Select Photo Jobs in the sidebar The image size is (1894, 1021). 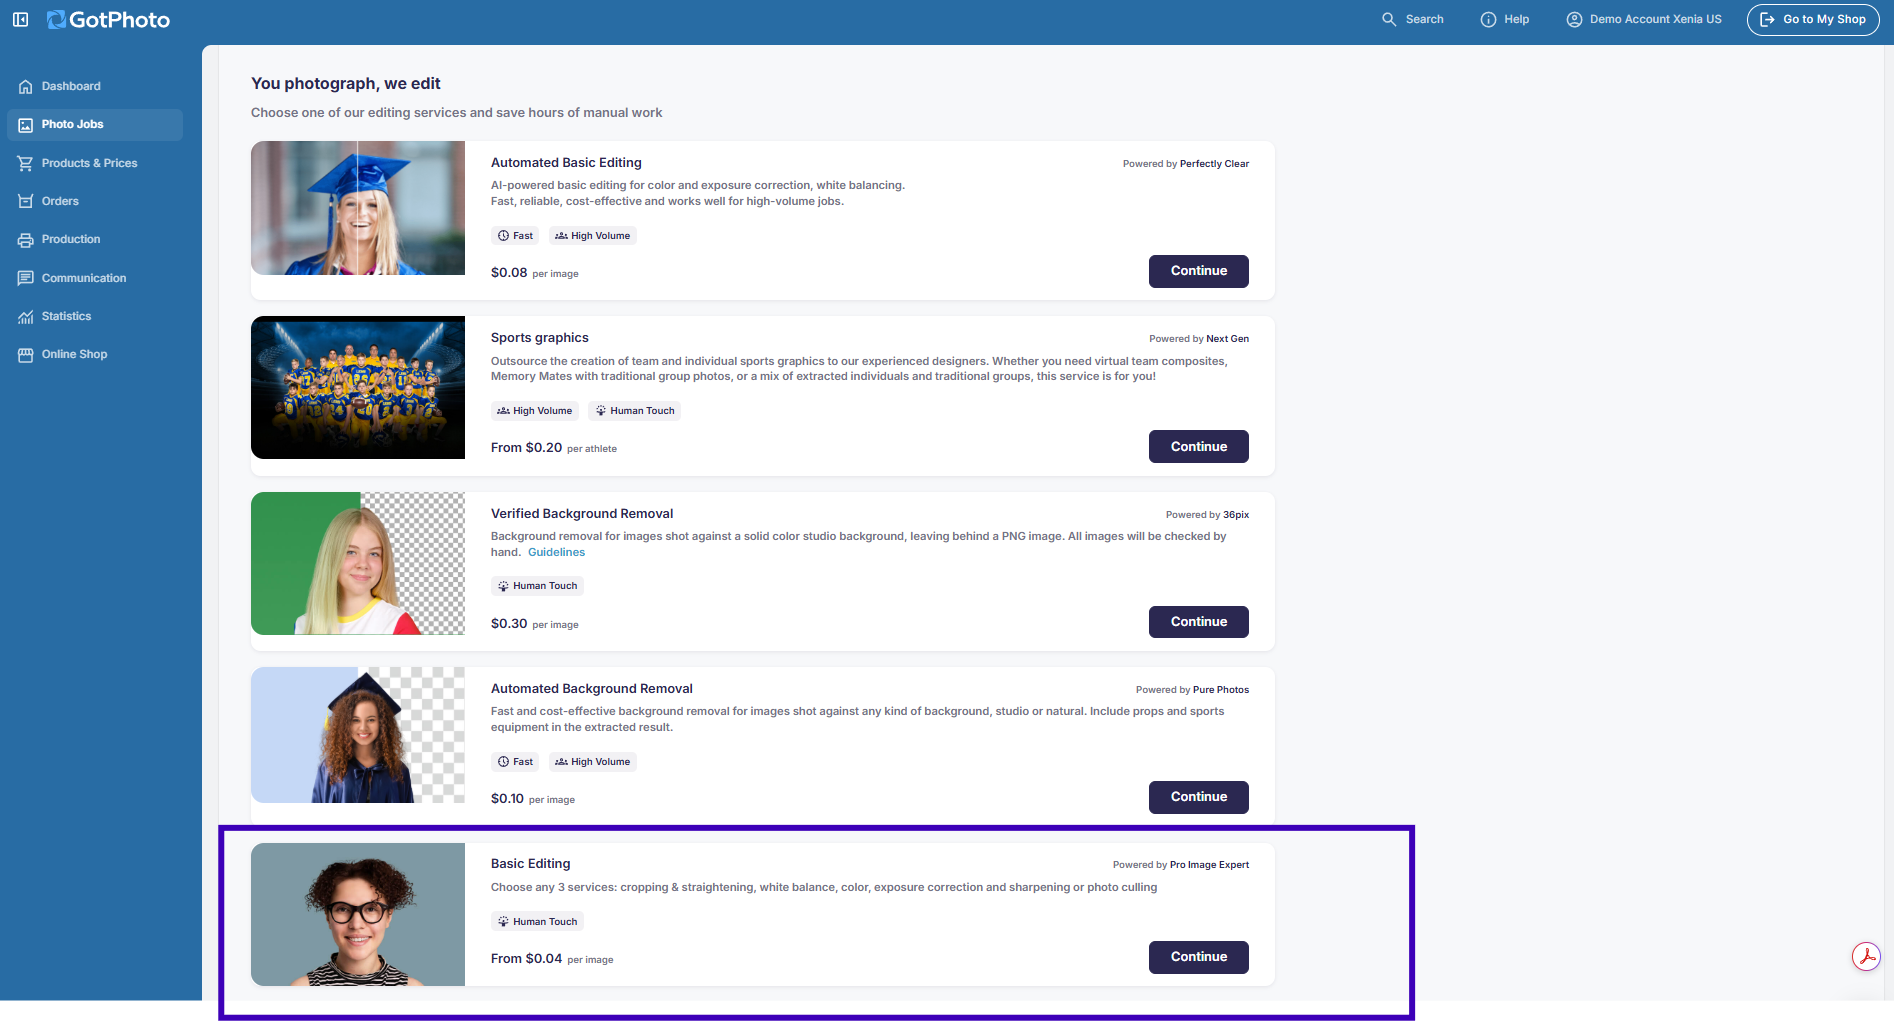(x=94, y=124)
